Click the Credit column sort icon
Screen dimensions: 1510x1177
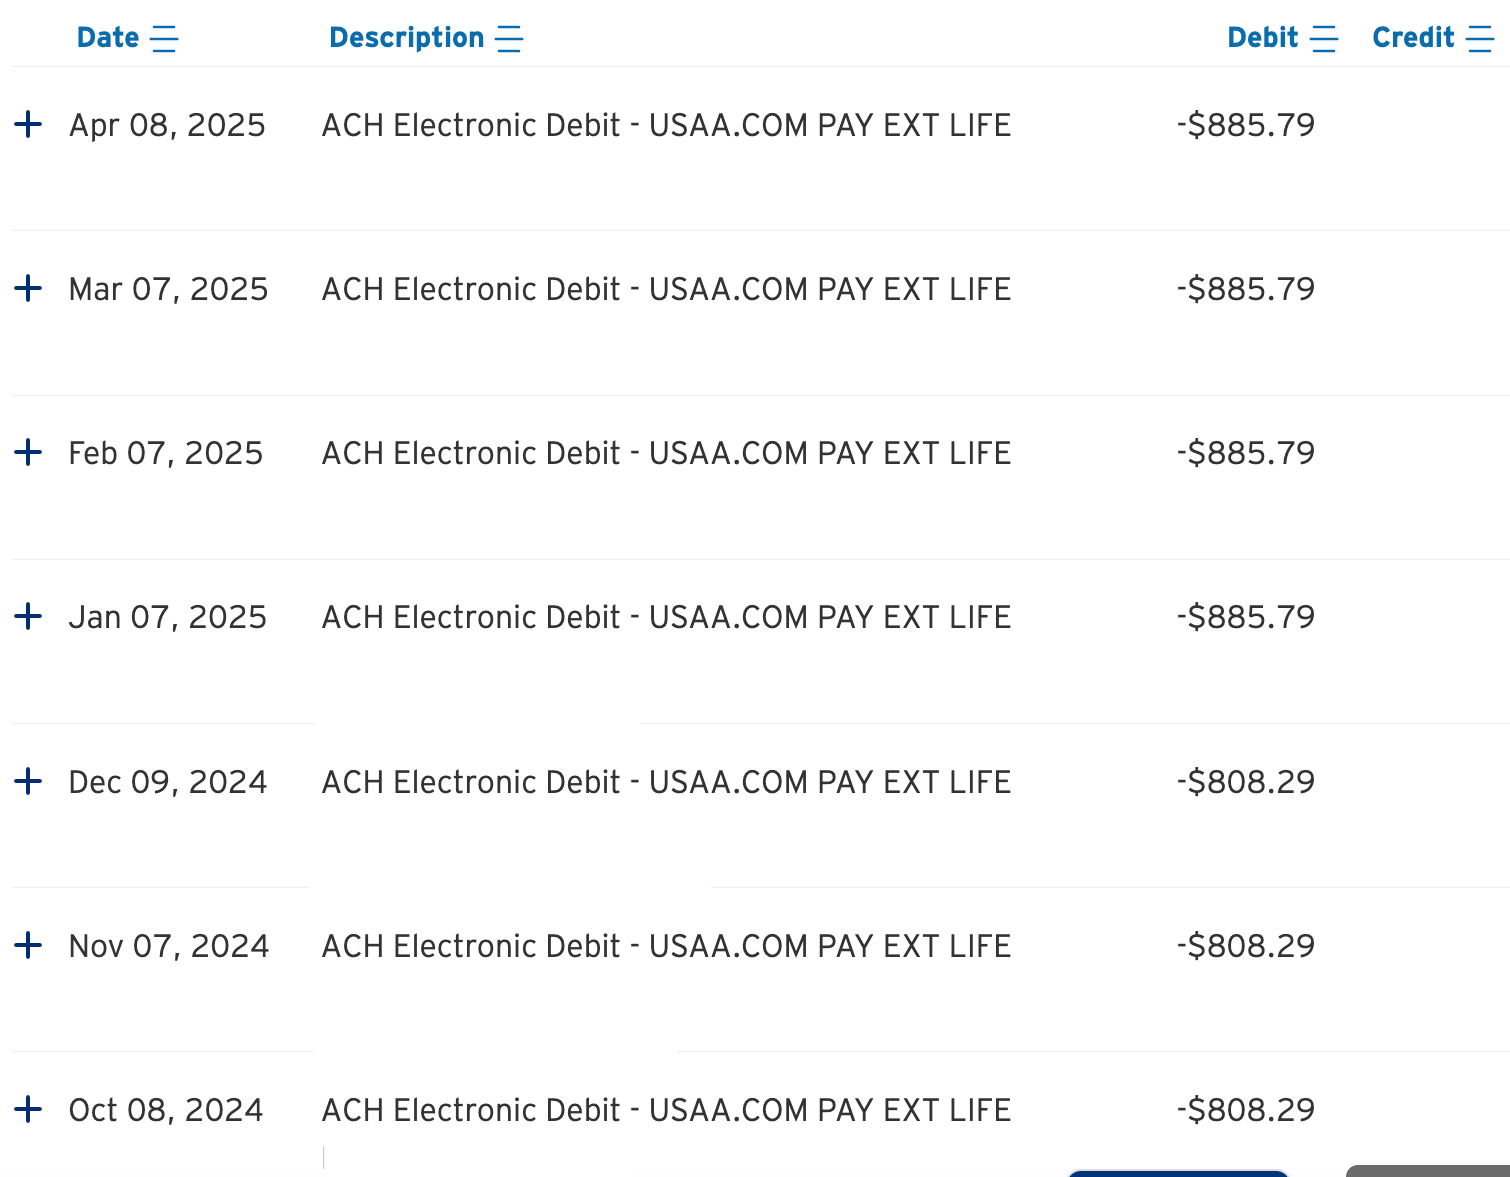coord(1480,39)
